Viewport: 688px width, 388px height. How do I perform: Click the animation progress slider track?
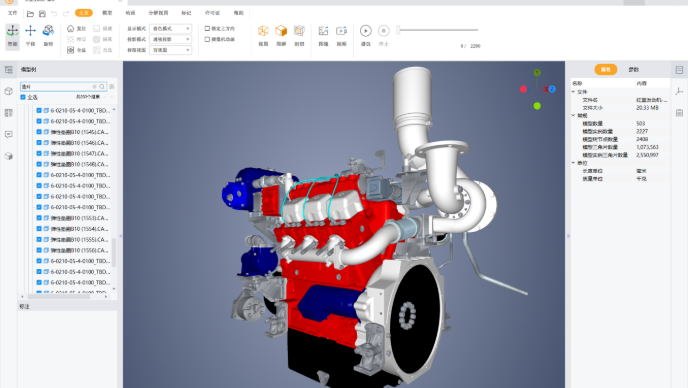(437, 30)
